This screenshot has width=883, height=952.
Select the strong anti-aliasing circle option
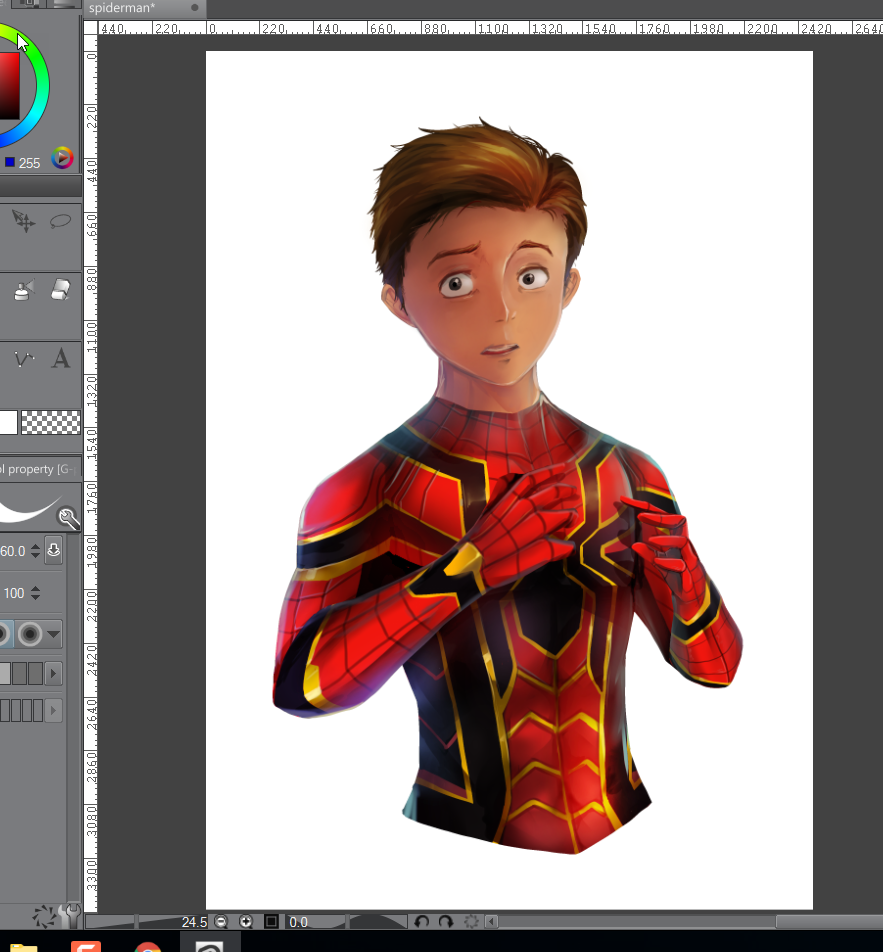click(30, 634)
